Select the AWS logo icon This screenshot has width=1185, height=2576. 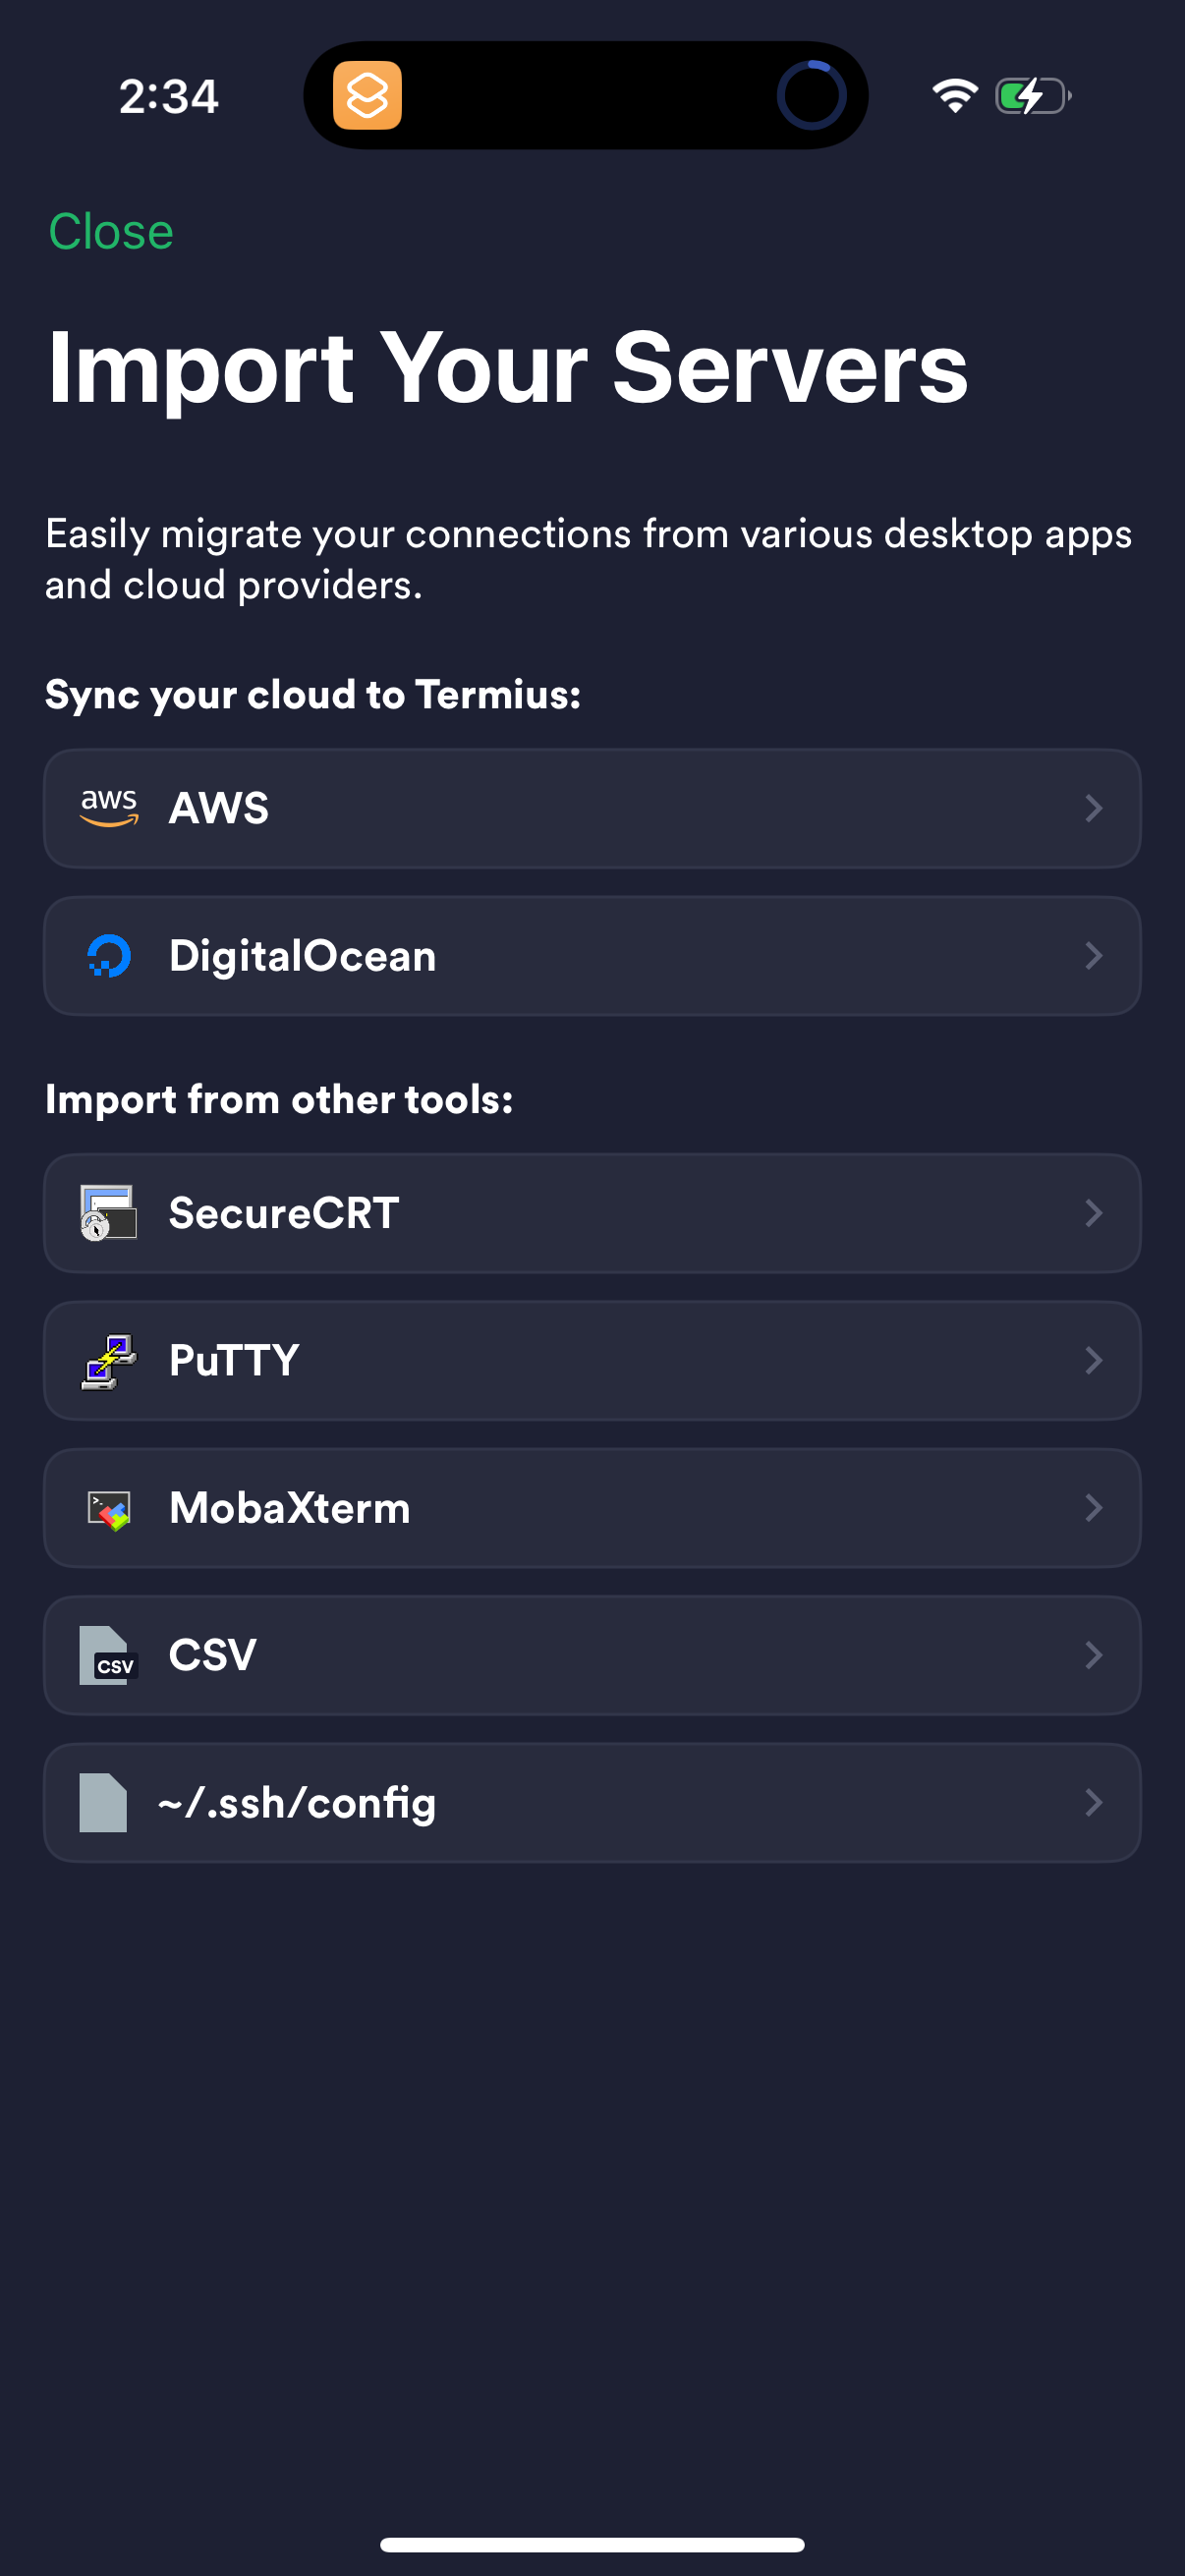click(110, 808)
